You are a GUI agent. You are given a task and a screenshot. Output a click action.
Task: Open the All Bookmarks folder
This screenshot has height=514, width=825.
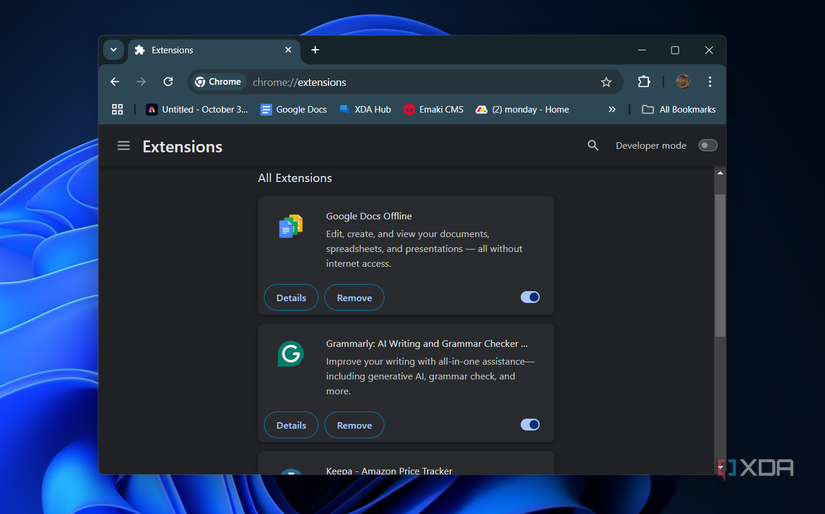click(679, 110)
